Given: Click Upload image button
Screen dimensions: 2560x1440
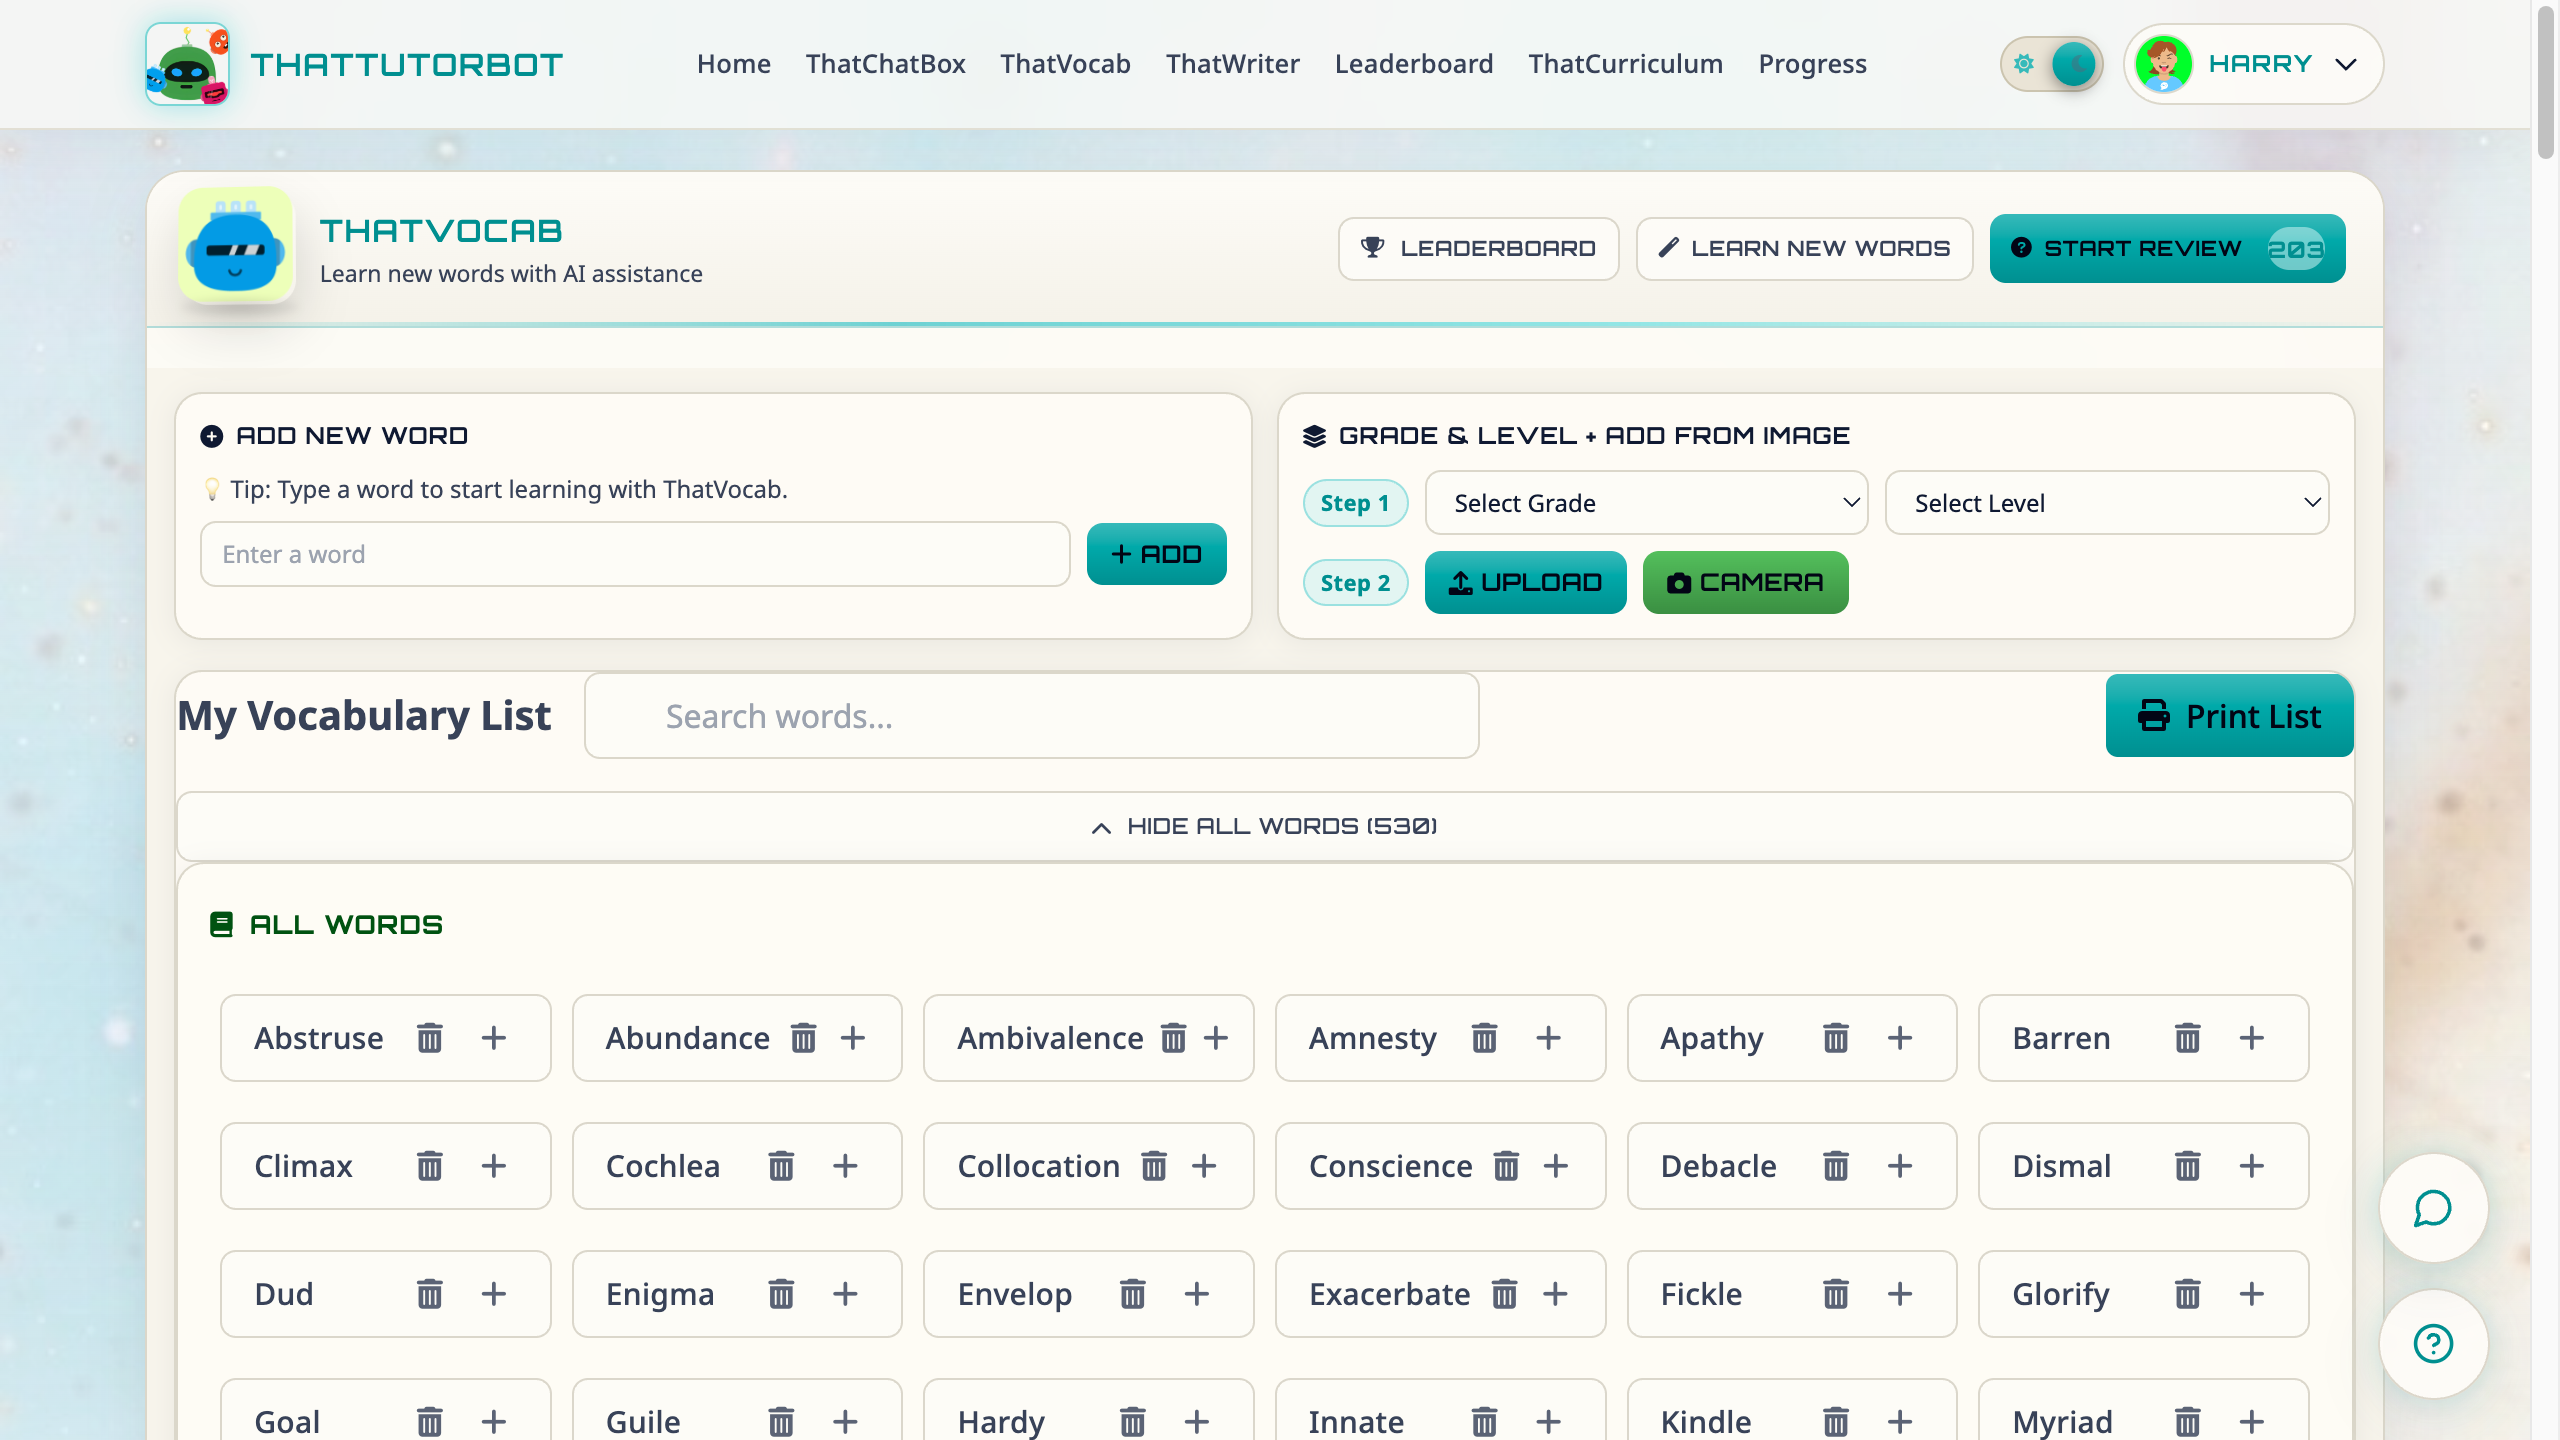Looking at the screenshot, I should 1526,582.
